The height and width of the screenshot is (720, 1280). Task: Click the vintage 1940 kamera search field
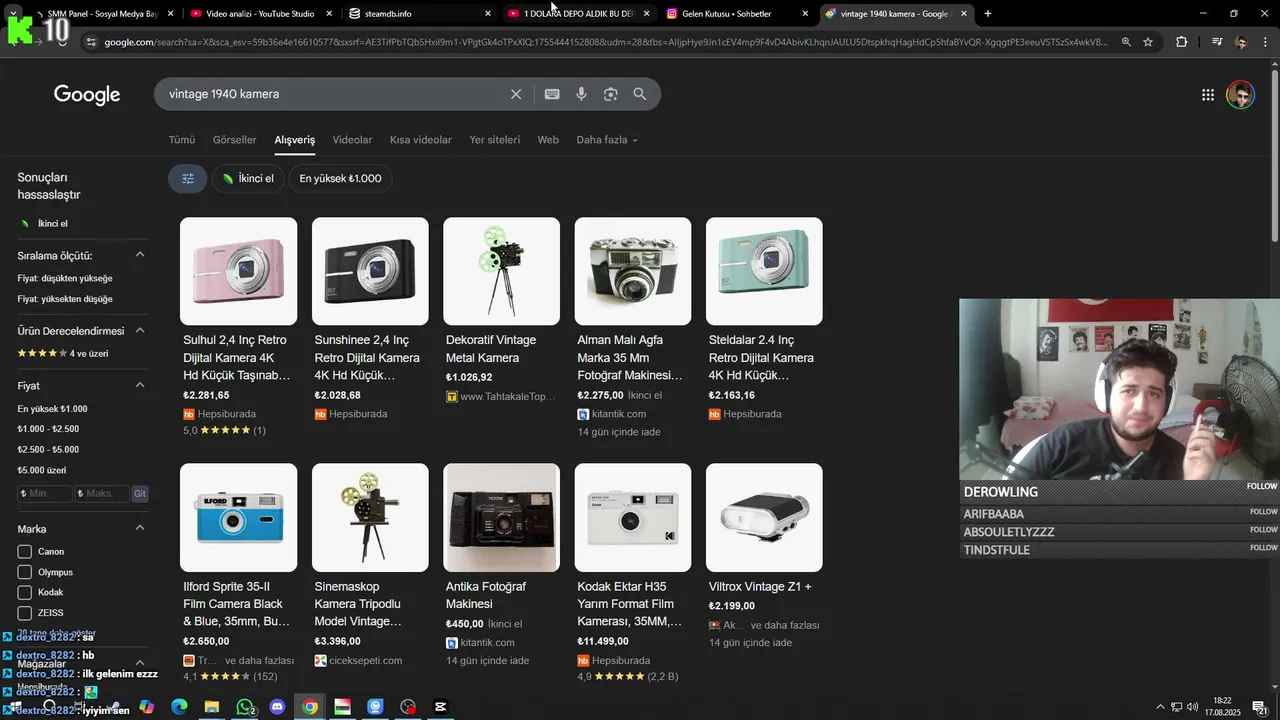[x=335, y=94]
